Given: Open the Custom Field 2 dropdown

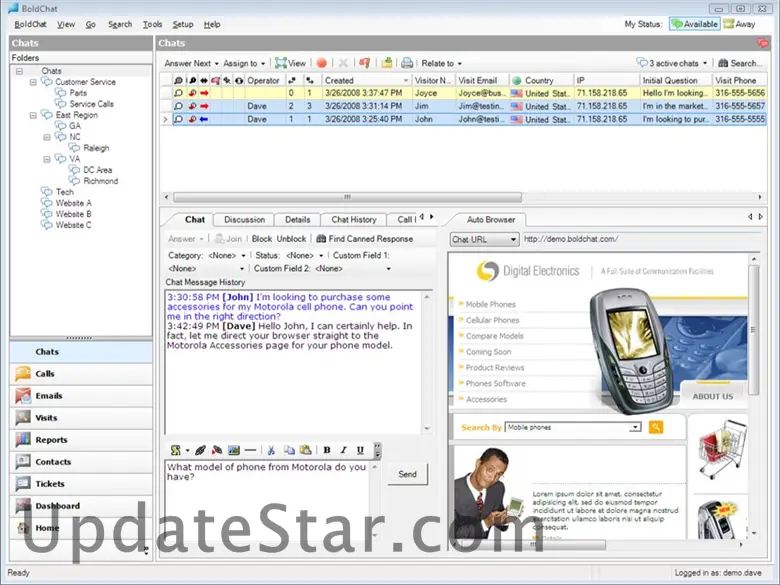Looking at the screenshot, I should tap(353, 269).
